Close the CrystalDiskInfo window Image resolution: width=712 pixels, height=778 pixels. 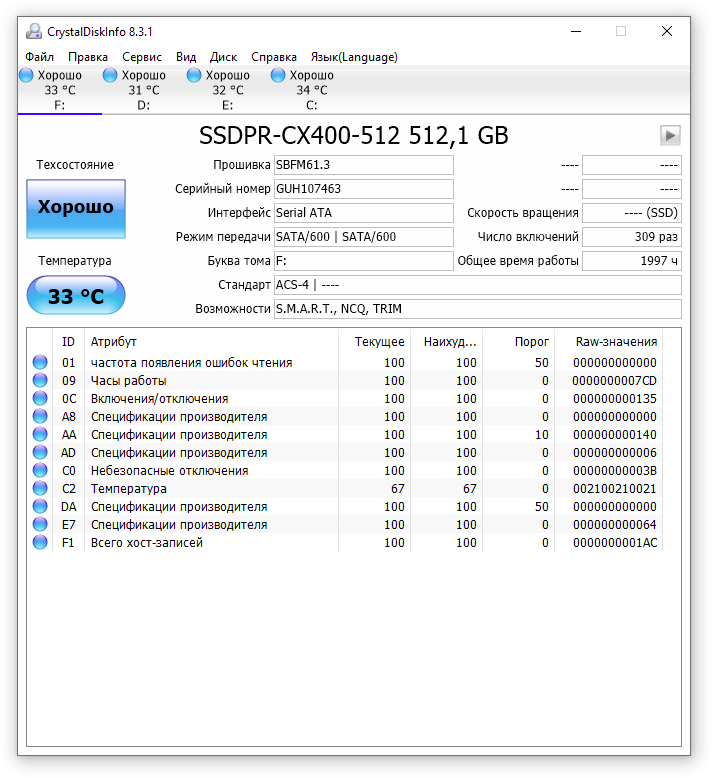tap(667, 31)
